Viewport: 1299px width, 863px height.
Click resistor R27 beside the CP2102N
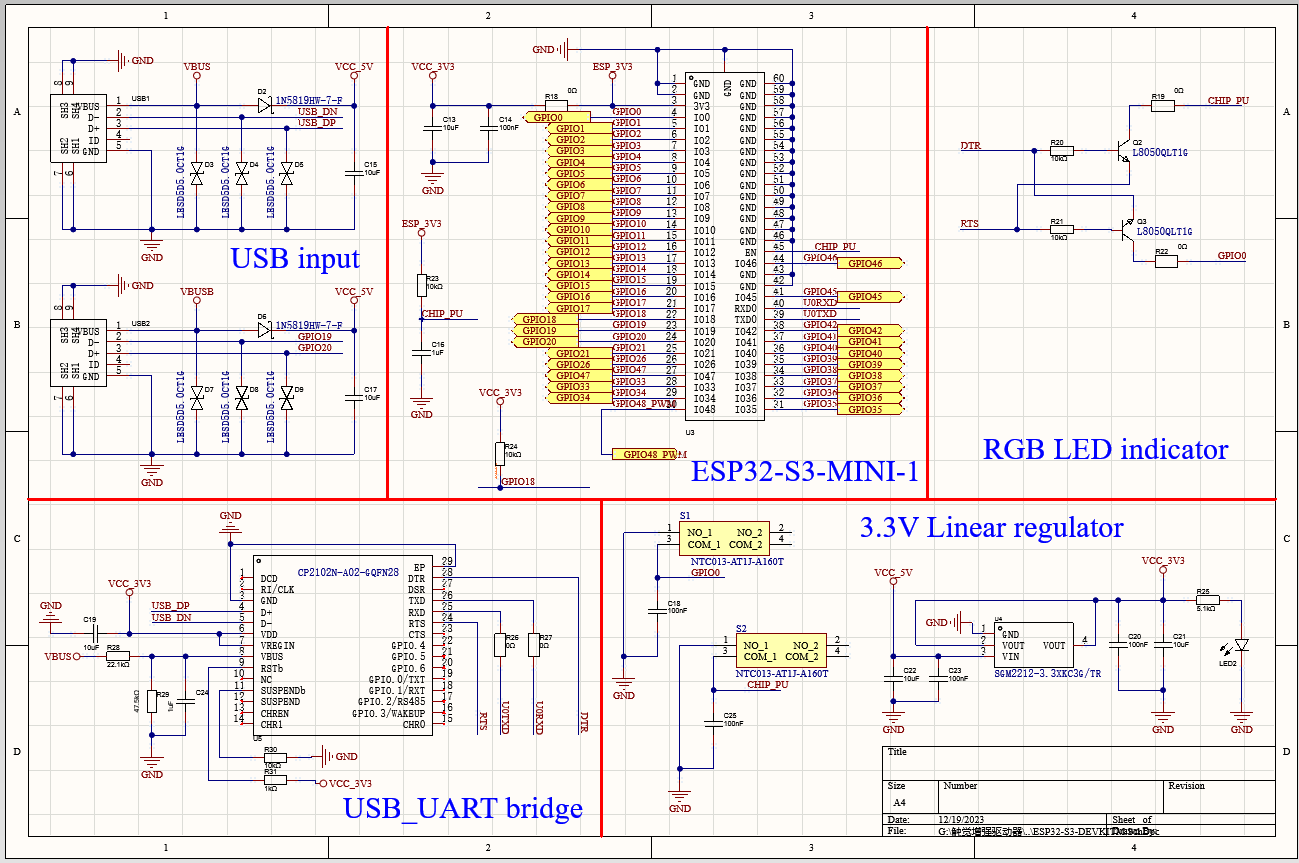coord(534,645)
